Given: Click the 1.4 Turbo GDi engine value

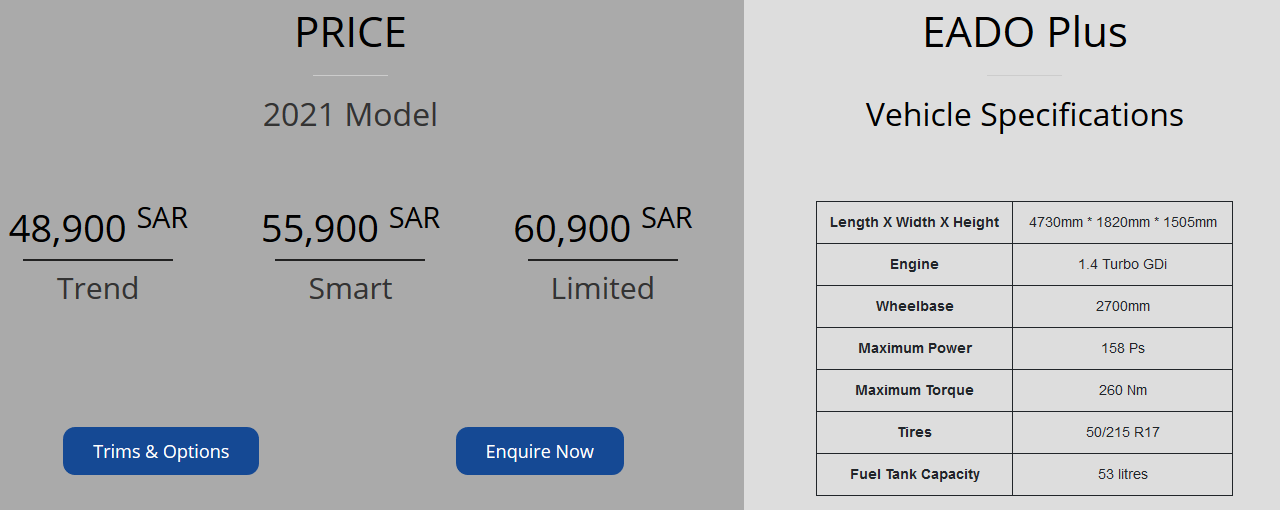Looking at the screenshot, I should tap(1122, 264).
